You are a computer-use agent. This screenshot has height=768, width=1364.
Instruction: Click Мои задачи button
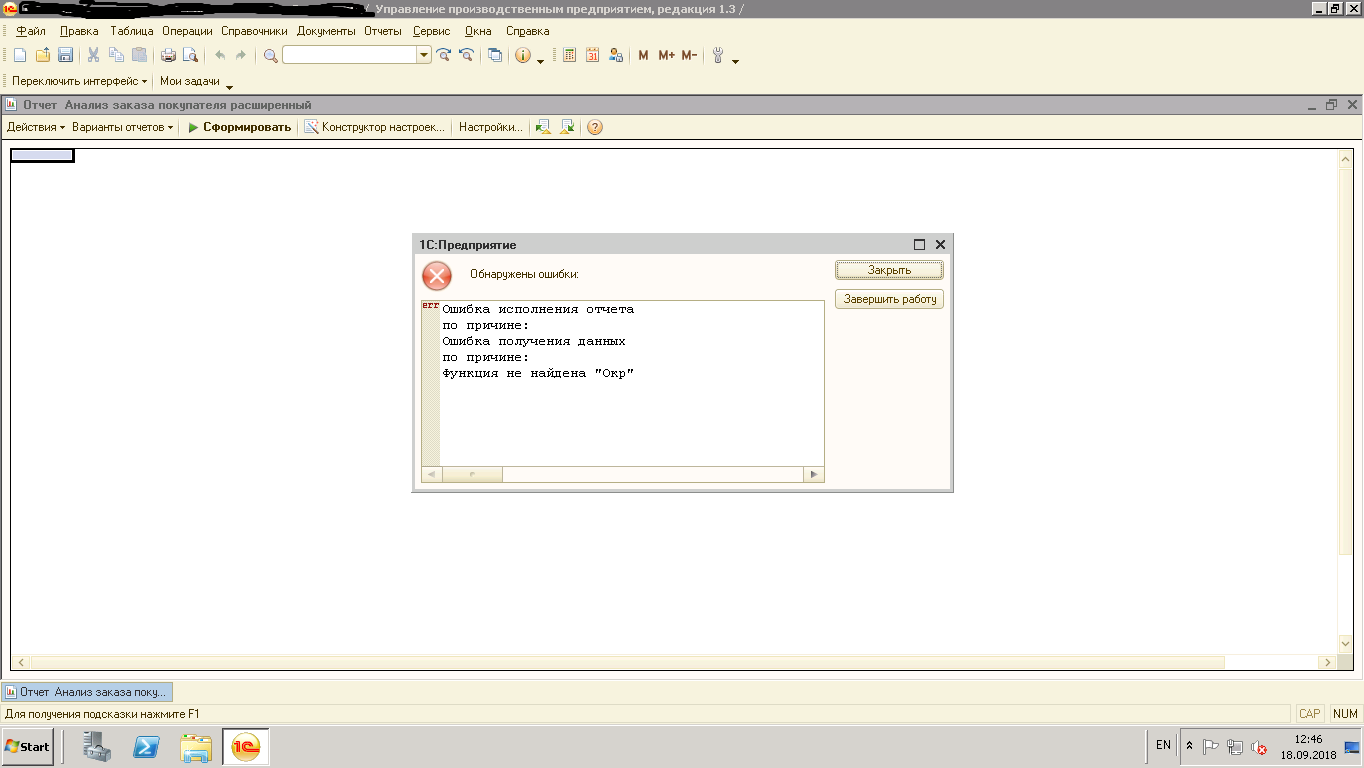[190, 81]
